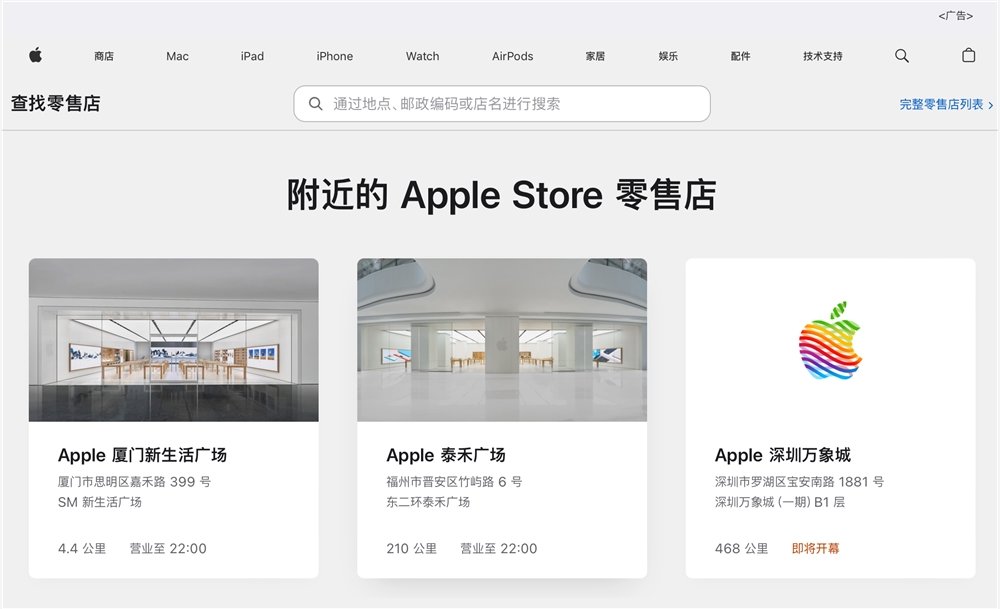Open the search magnifier in navigation bar
Screen dimensions: 1000x609
click(902, 55)
